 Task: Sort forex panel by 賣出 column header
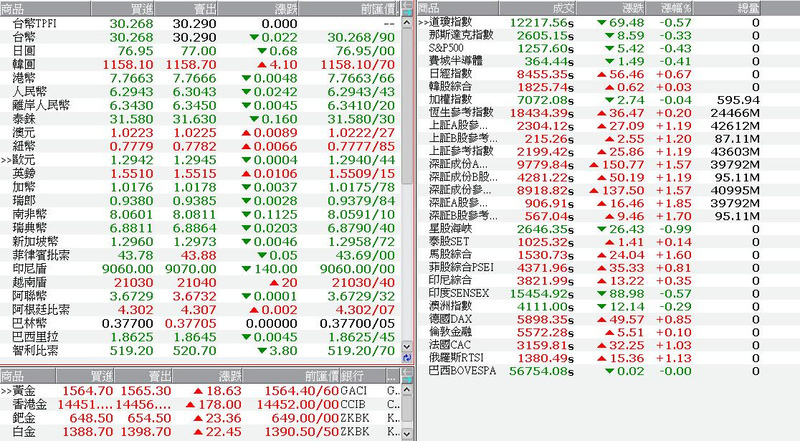point(186,8)
